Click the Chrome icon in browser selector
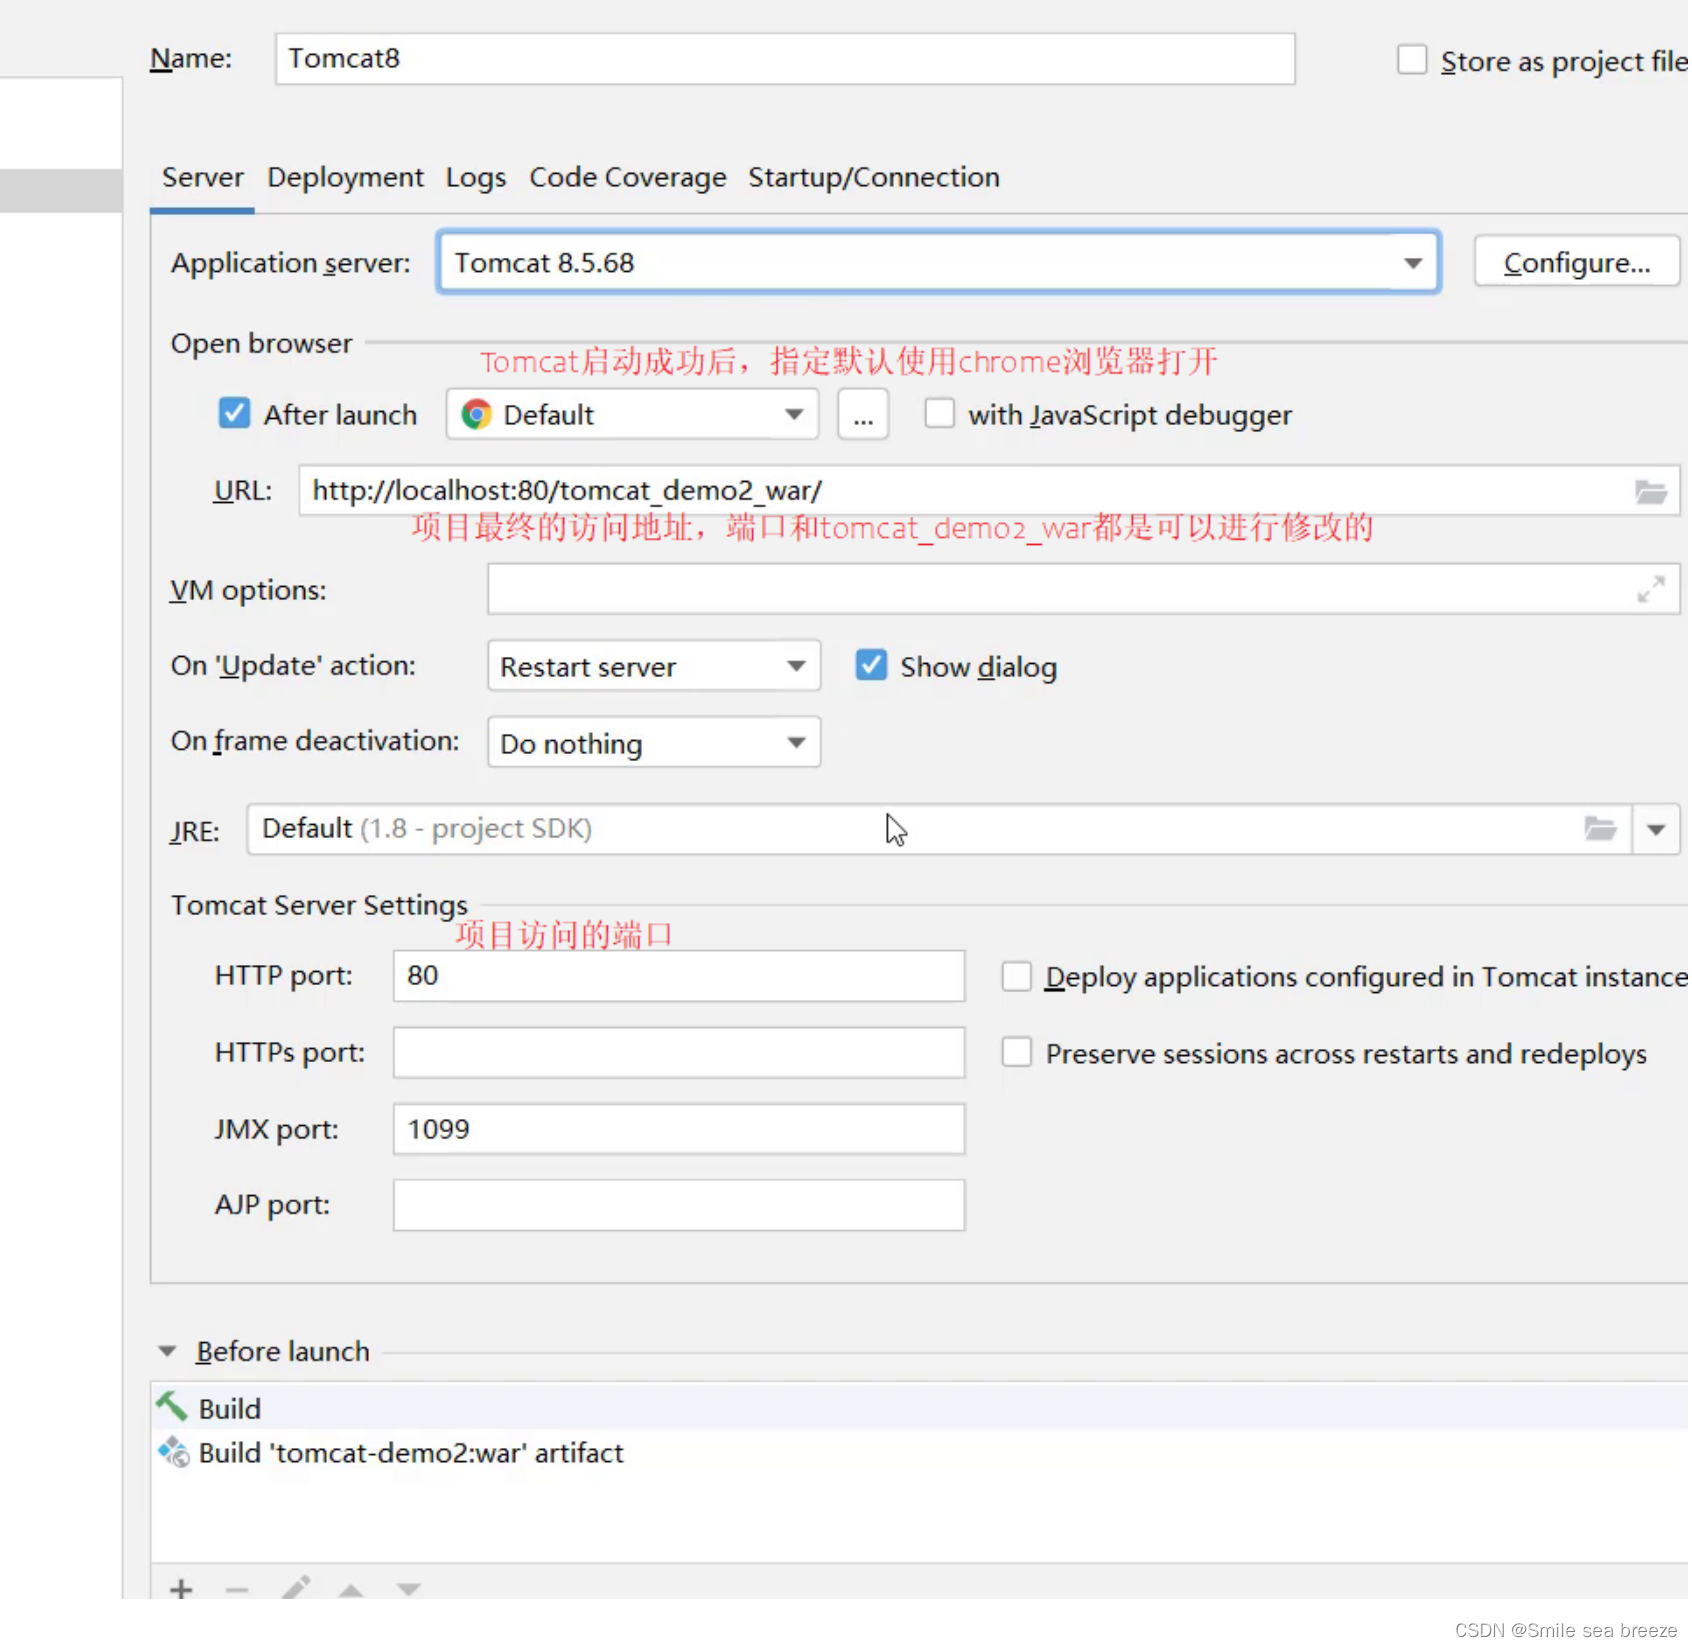Image resolution: width=1692 pixels, height=1647 pixels. click(478, 416)
